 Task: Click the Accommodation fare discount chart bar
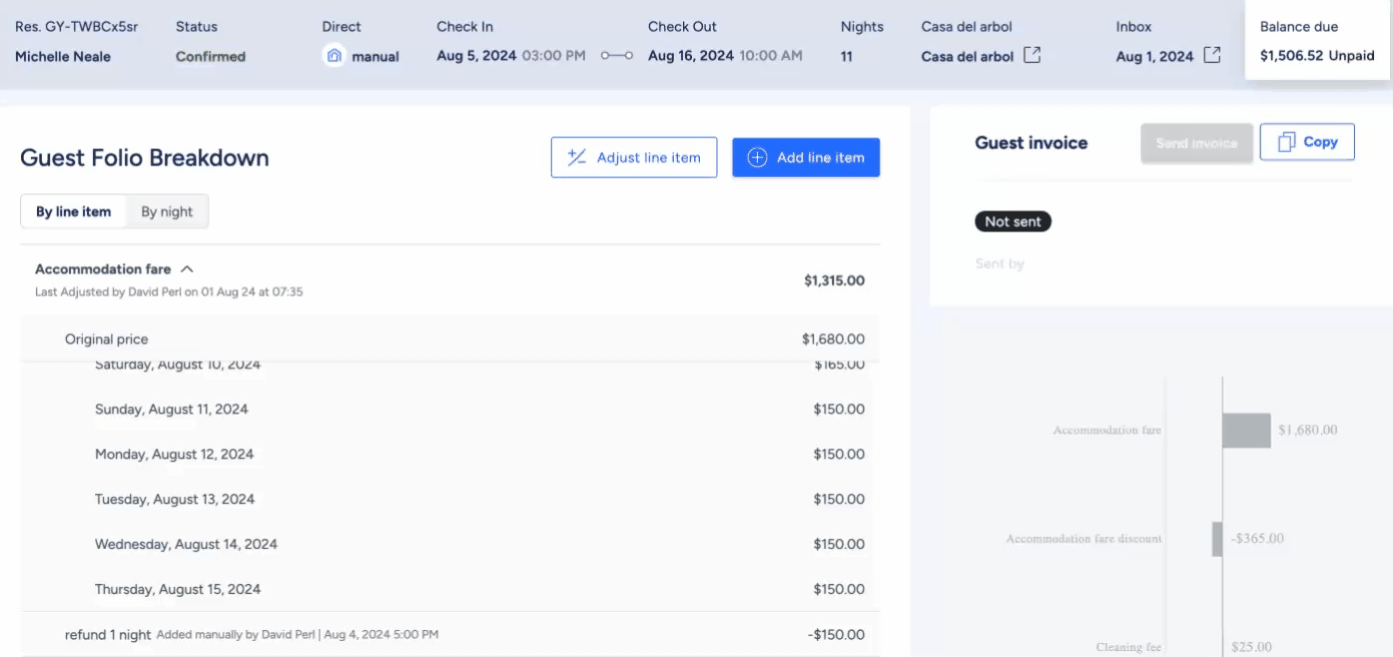tap(1217, 539)
